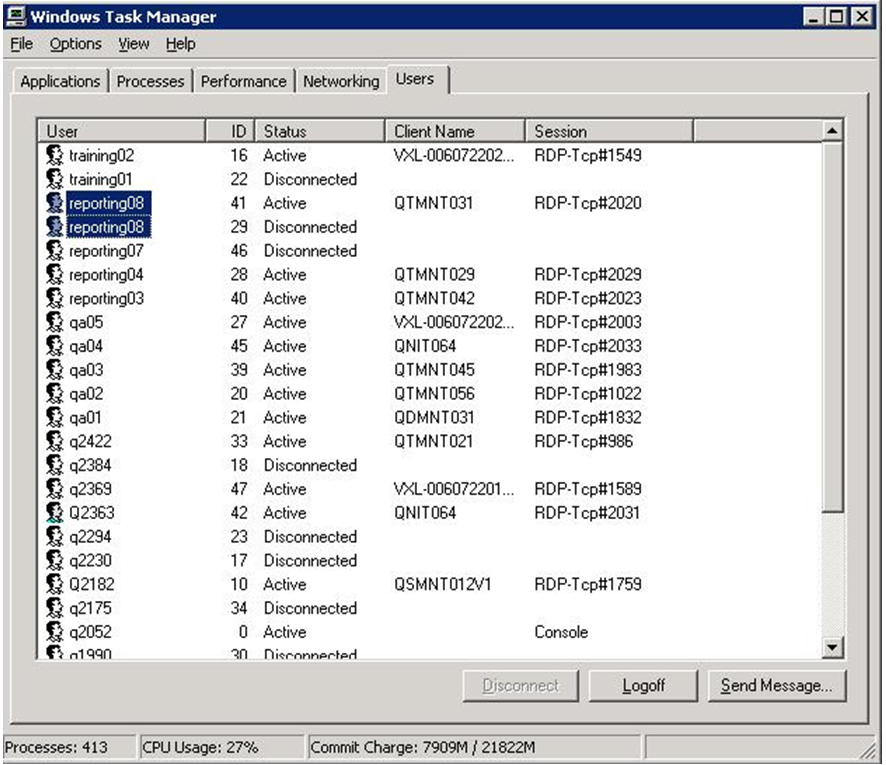Click session RDP-Tcp#2020
The image size is (886, 765).
tap(588, 203)
